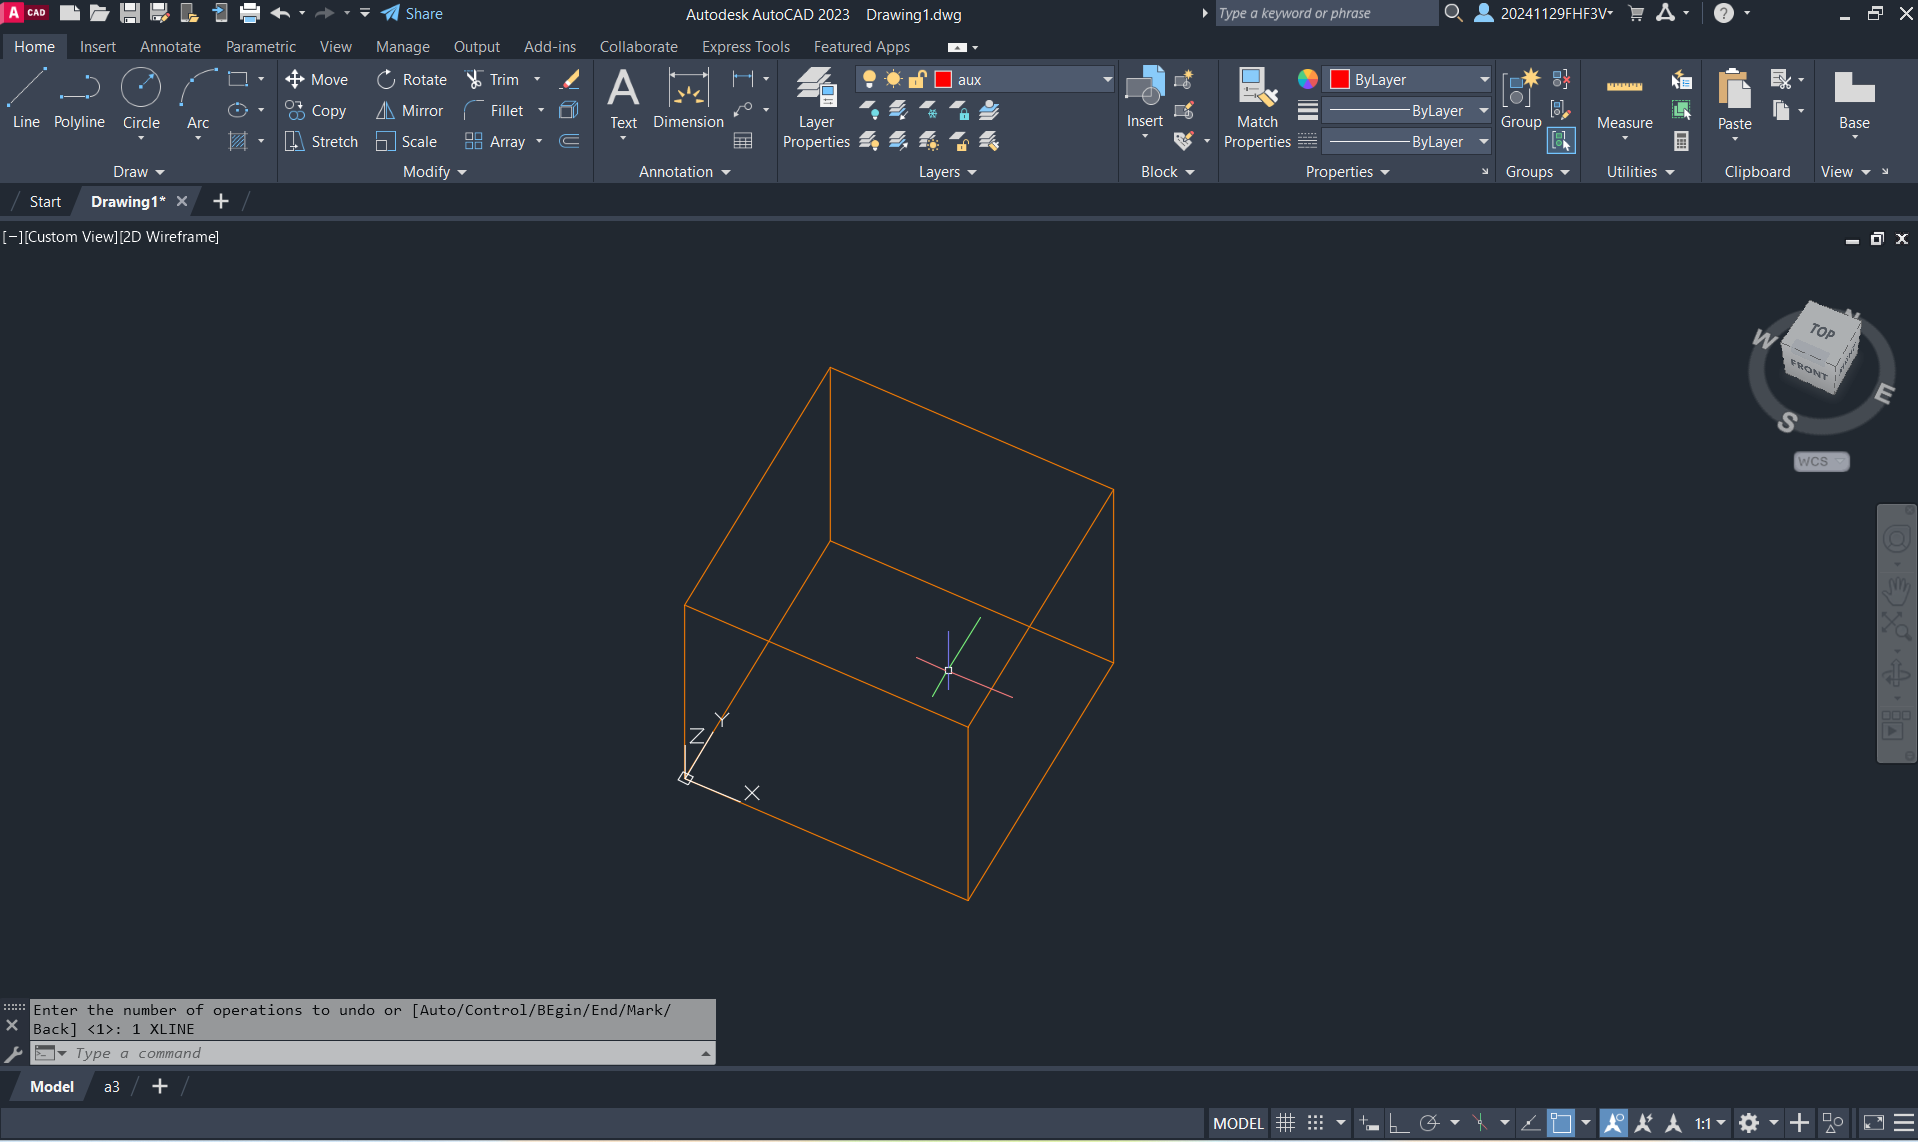This screenshot has width=1918, height=1142.
Task: Expand the Draw panel
Action: [138, 172]
